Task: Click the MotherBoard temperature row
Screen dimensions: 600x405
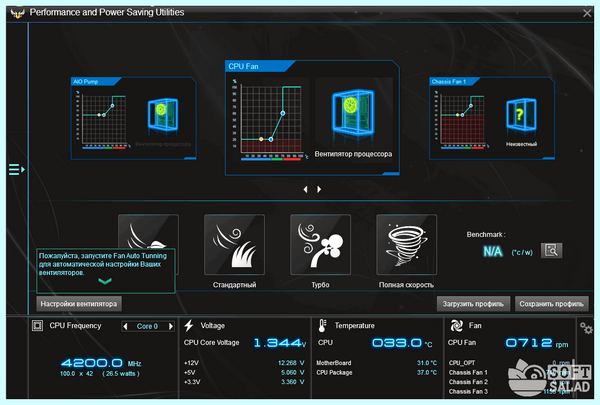Action: coord(377,363)
